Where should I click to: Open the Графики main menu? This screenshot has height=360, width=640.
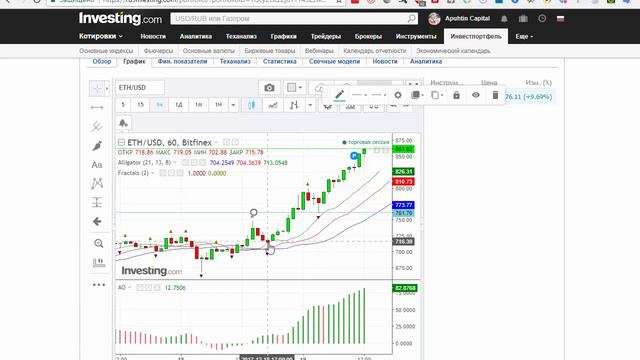tap(284, 36)
